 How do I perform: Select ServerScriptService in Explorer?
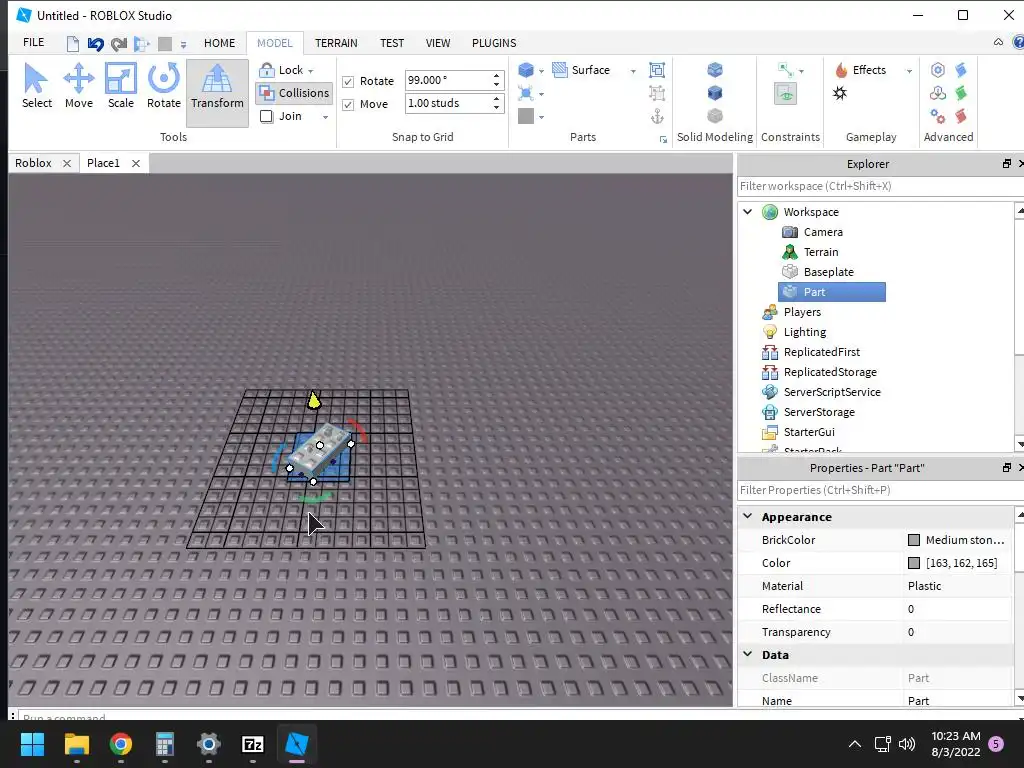pos(832,392)
